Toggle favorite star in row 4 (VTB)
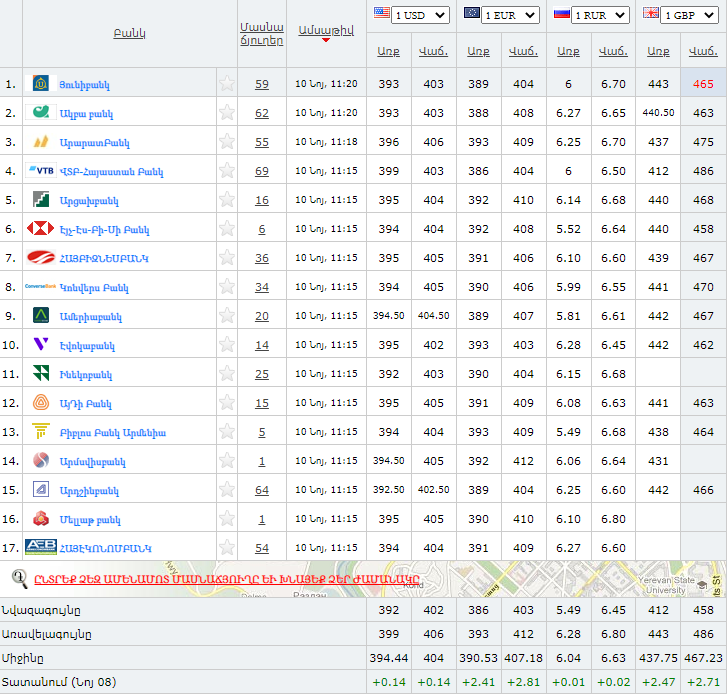The height and width of the screenshot is (694, 727). [227, 171]
